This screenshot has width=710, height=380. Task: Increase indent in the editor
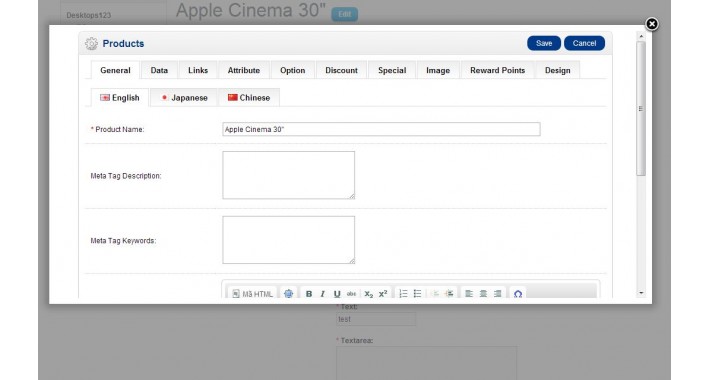point(449,293)
